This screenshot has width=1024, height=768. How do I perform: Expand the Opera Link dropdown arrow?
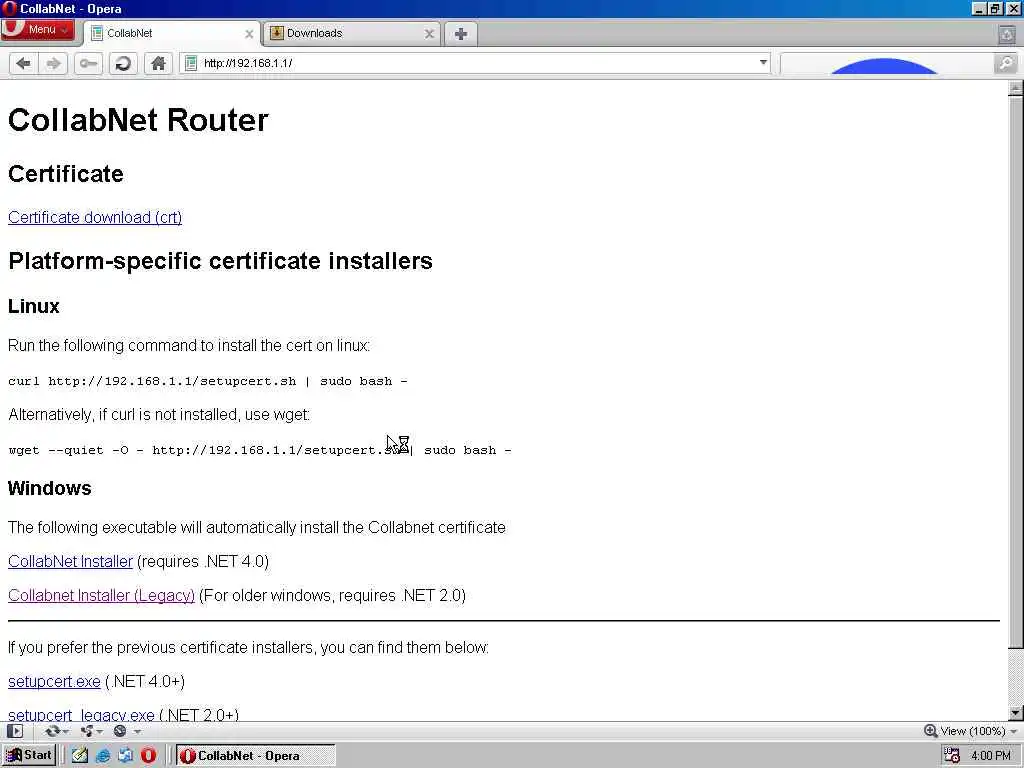point(66,732)
